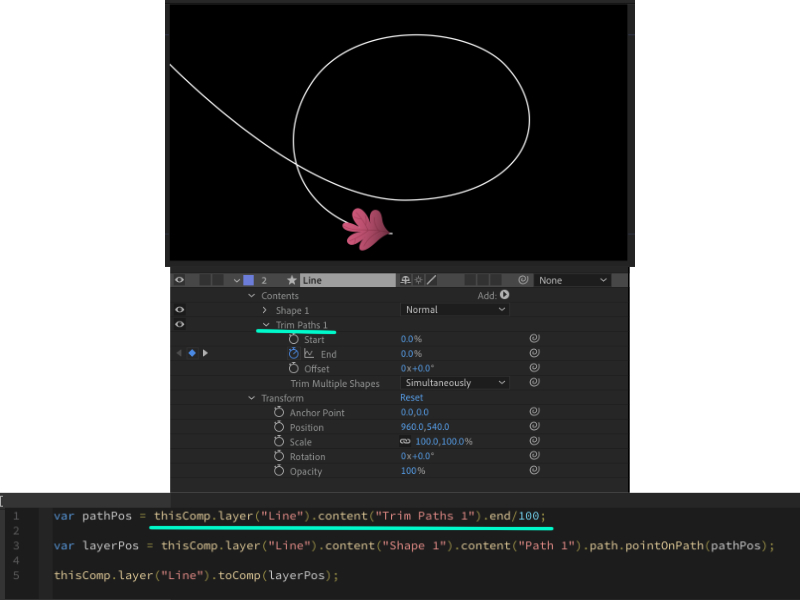Use the Start property pick whip
This screenshot has width=800, height=600.
[x=534, y=338]
